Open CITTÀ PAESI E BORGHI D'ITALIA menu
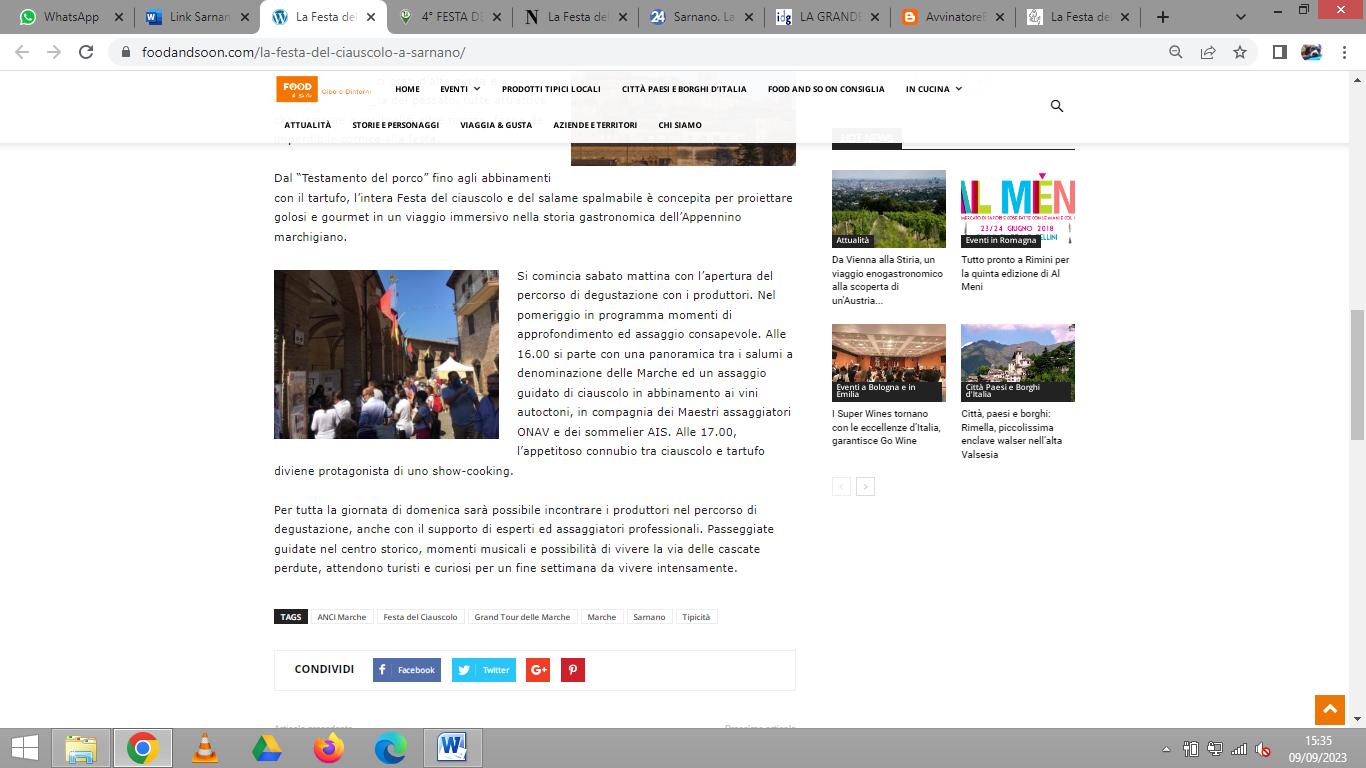This screenshot has height=768, width=1366. [684, 89]
